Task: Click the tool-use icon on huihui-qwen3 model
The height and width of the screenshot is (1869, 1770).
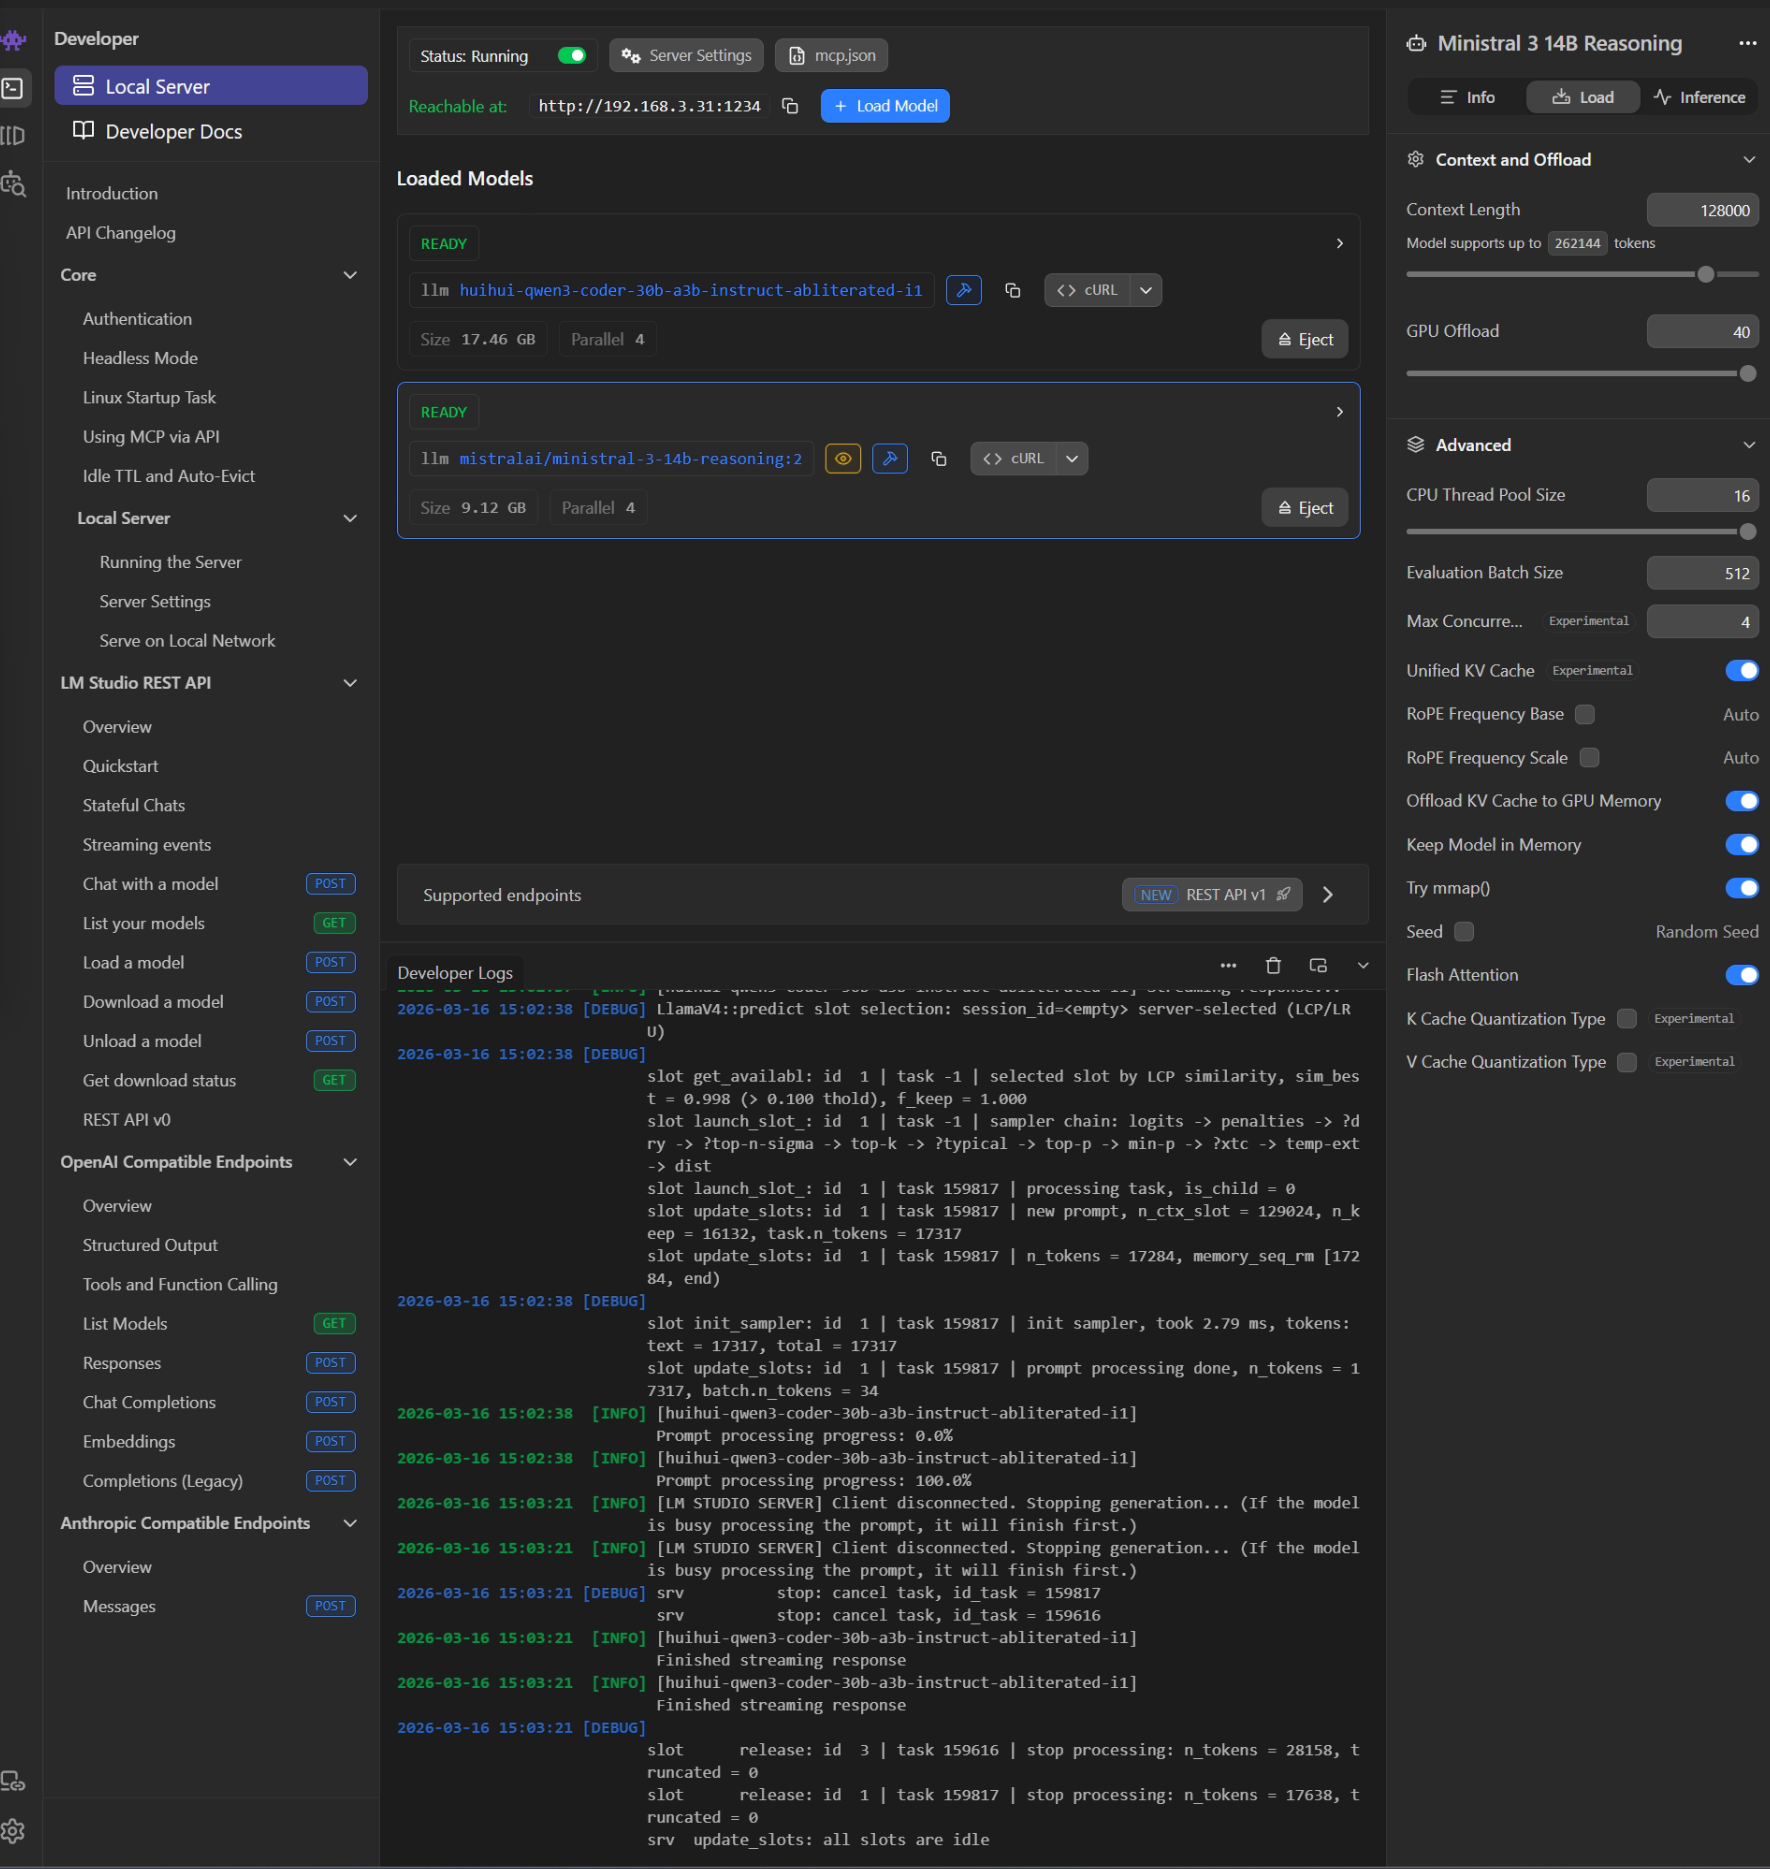Action: pos(964,290)
